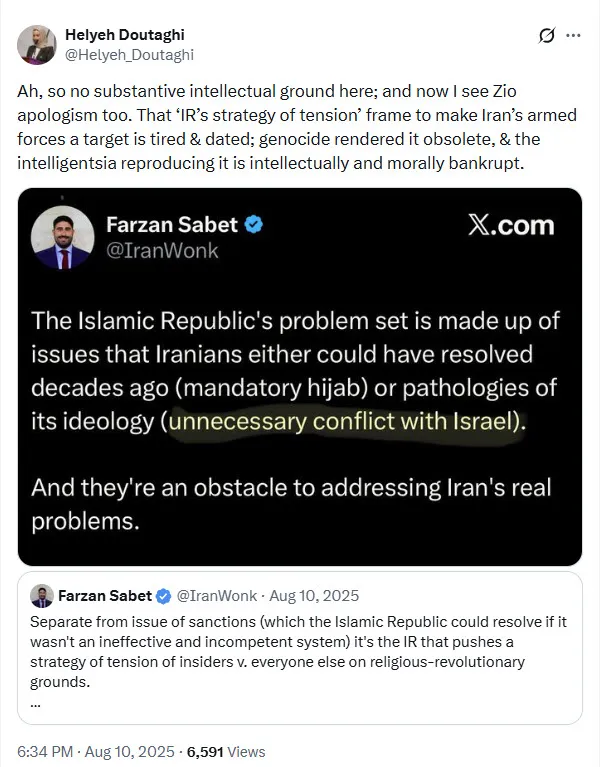This screenshot has height=767, width=616.
Task: Click the verified badge in quoted tweet
Action: pos(162,596)
